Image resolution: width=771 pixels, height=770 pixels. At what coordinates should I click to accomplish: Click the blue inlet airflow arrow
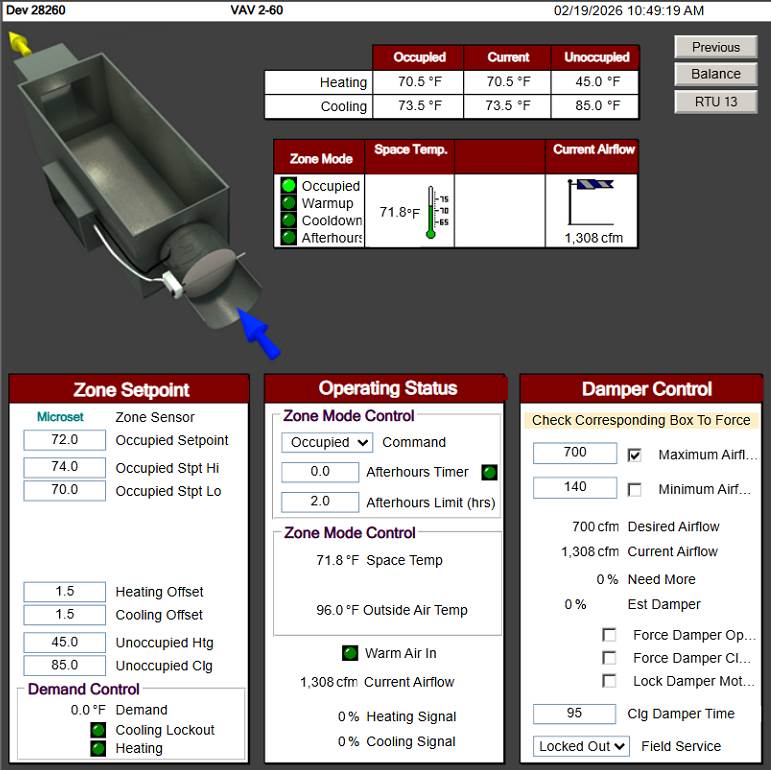(260, 335)
